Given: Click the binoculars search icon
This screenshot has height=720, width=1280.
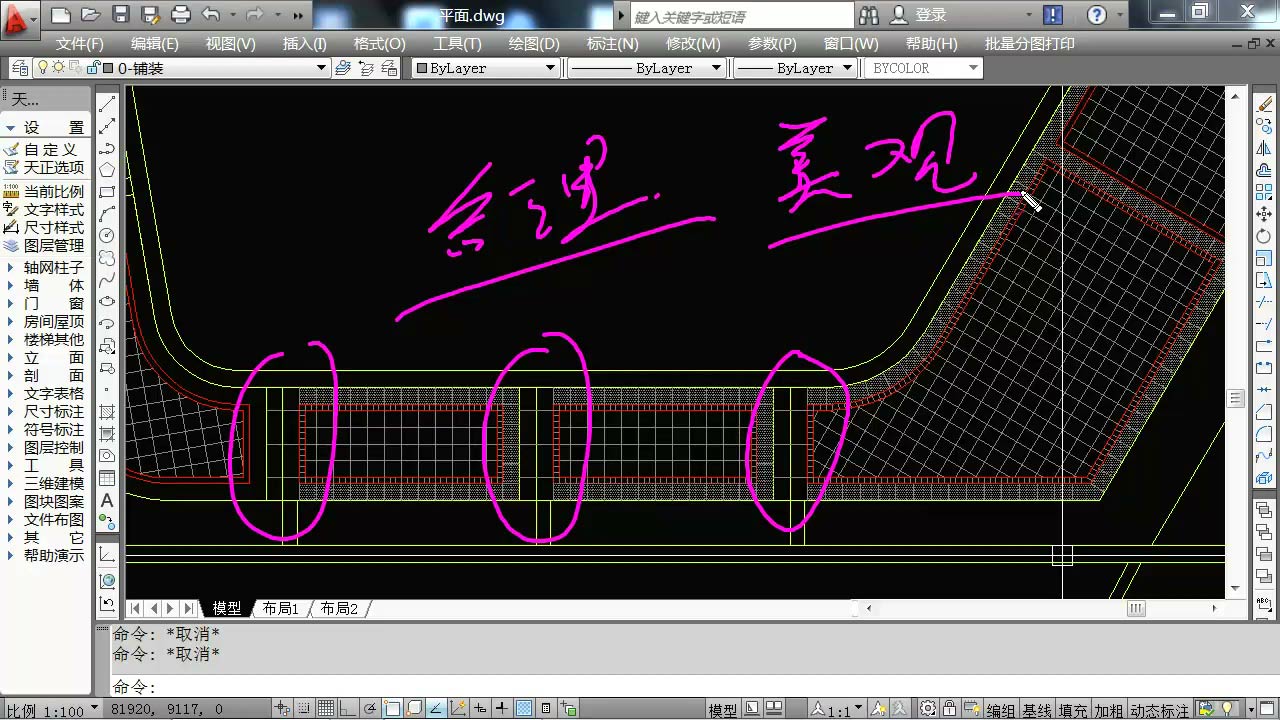Looking at the screenshot, I should click(869, 15).
